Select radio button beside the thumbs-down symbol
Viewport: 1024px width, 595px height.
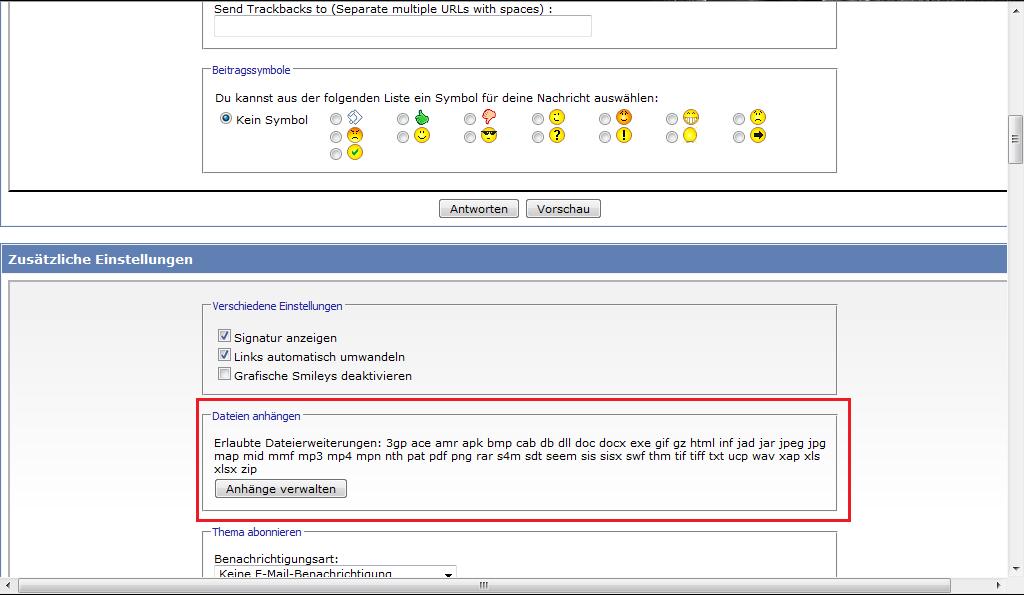pos(470,120)
